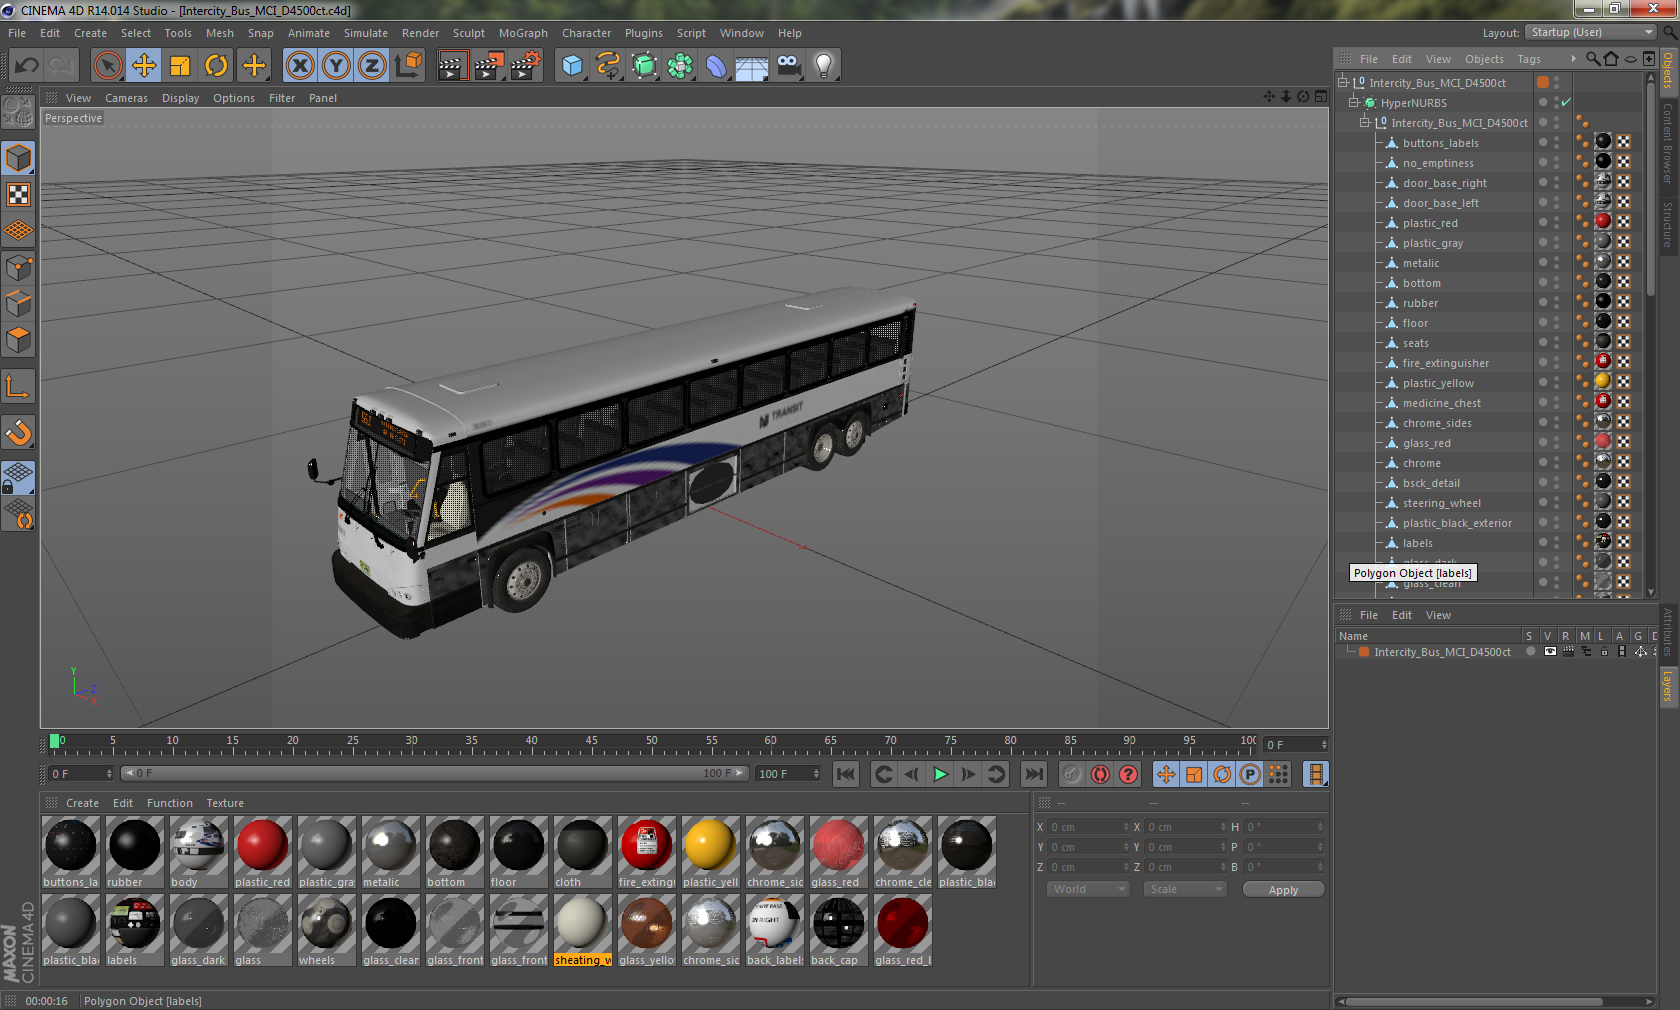Click frame 50 on the timeline ruler
This screenshot has width=1680, height=1010.
click(651, 742)
